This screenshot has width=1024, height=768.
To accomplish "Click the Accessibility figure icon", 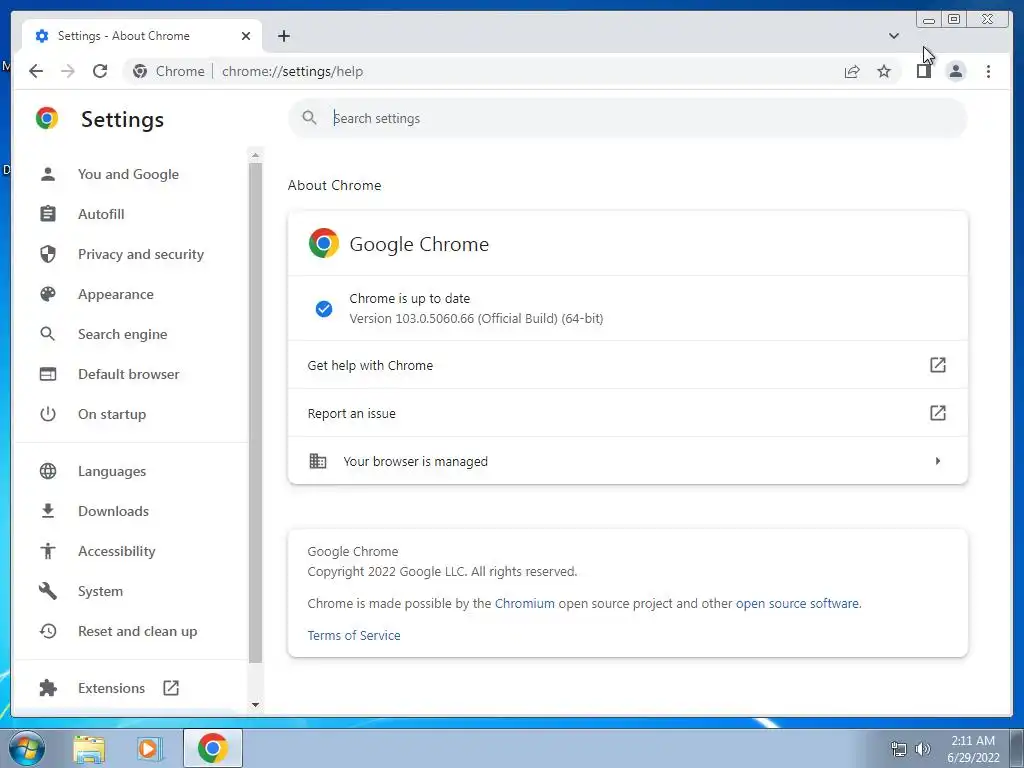I will click(x=48, y=551).
